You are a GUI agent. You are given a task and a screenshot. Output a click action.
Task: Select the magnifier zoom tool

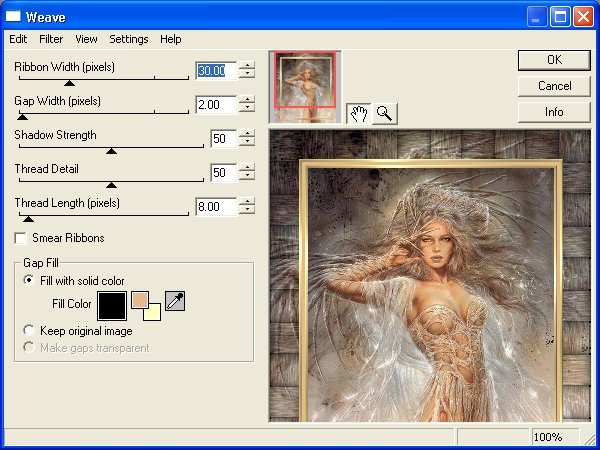pos(385,114)
